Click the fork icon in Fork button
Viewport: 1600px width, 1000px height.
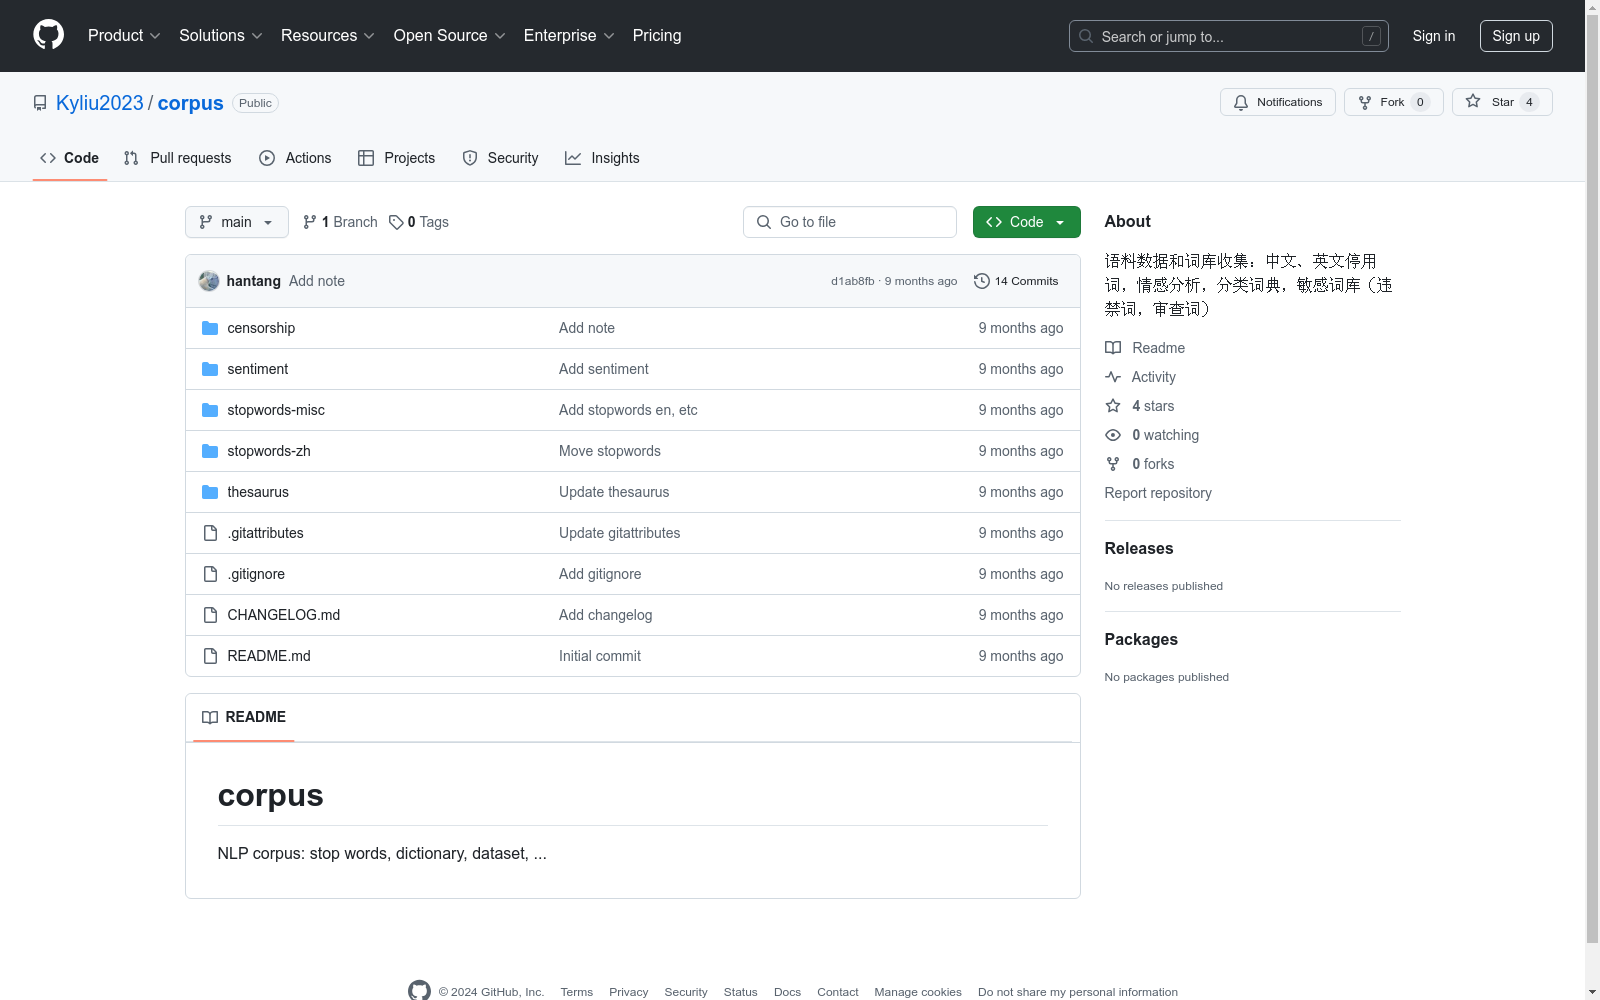click(1365, 102)
